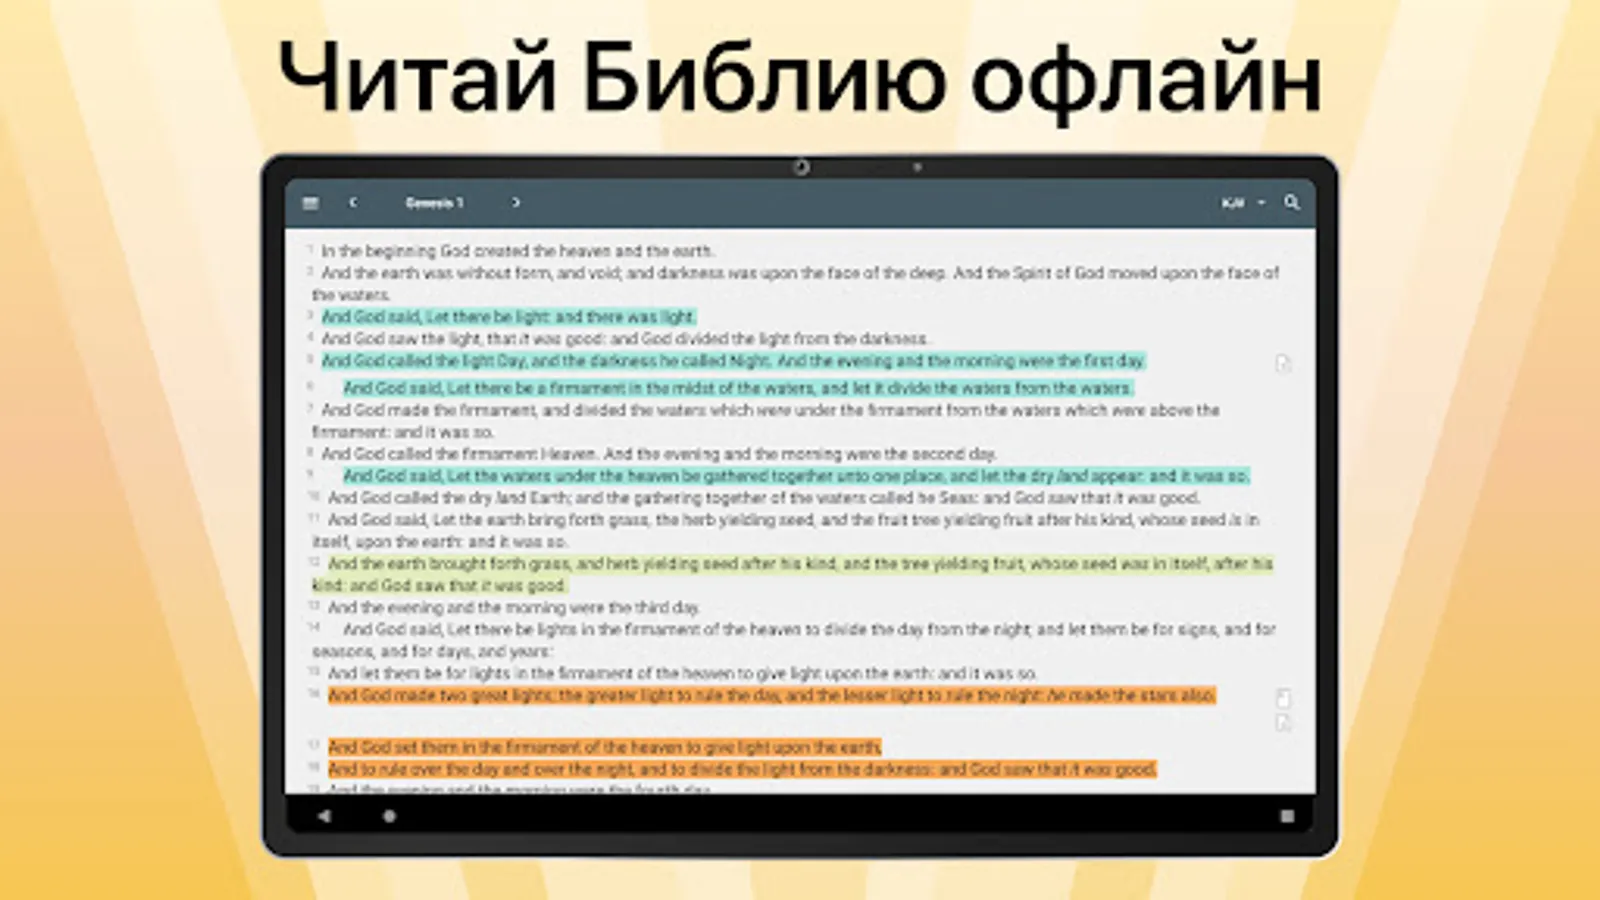Open the KJV translation dropdown
This screenshot has width=1600, height=900.
click(1243, 203)
